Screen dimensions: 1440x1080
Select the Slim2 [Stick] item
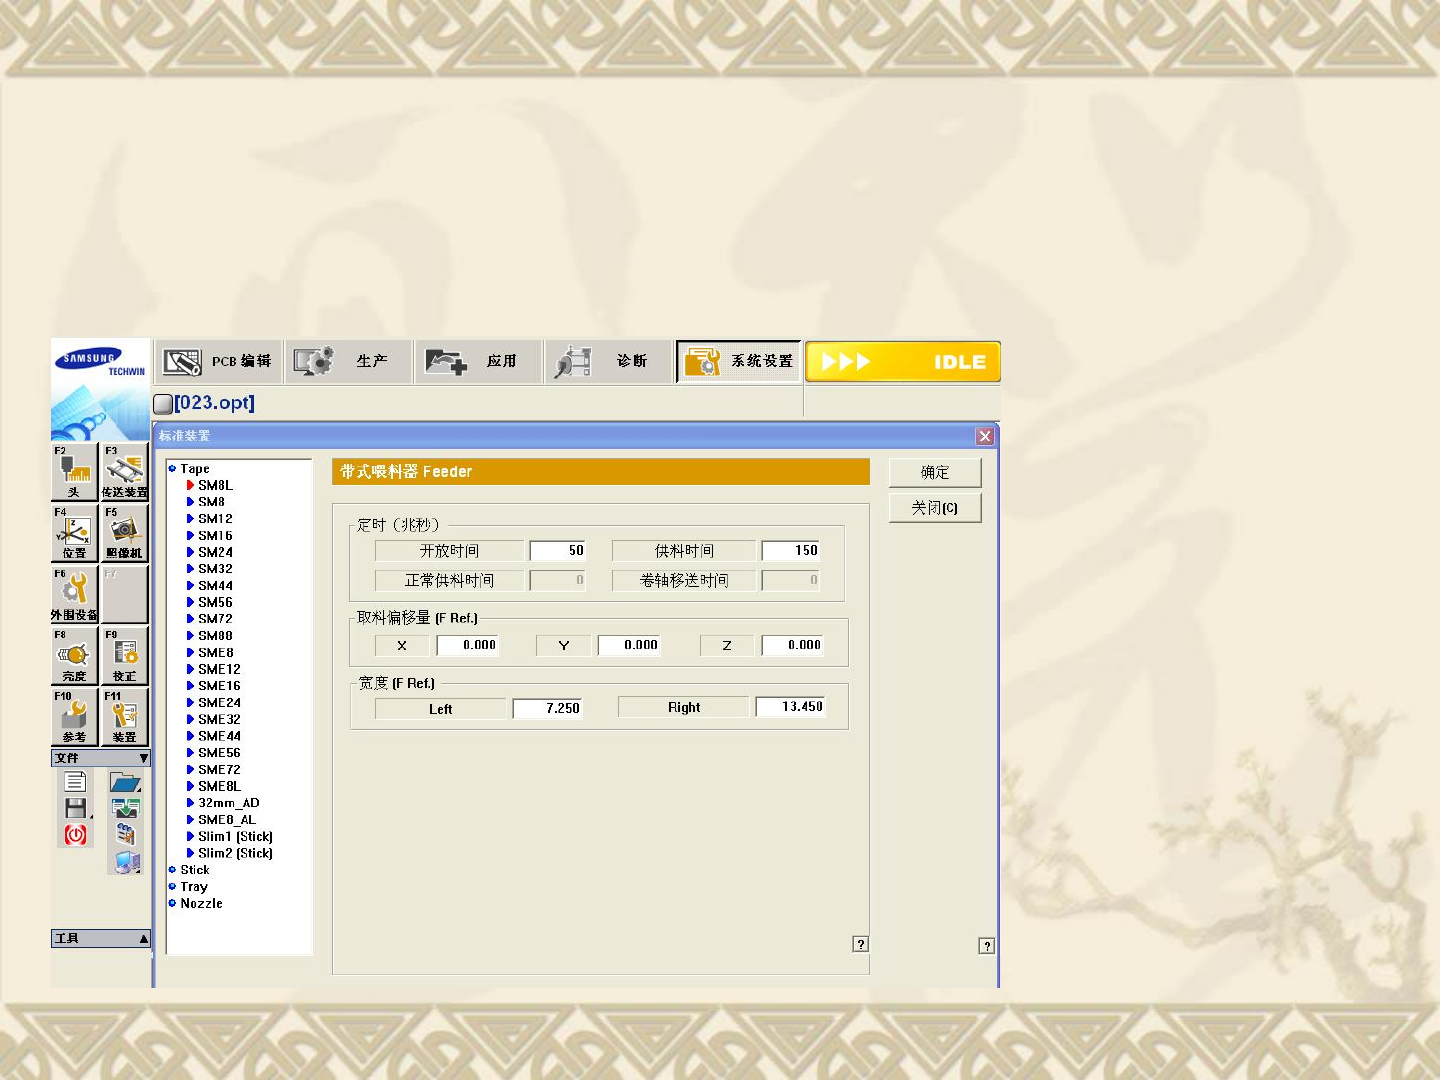pyautogui.click(x=235, y=853)
